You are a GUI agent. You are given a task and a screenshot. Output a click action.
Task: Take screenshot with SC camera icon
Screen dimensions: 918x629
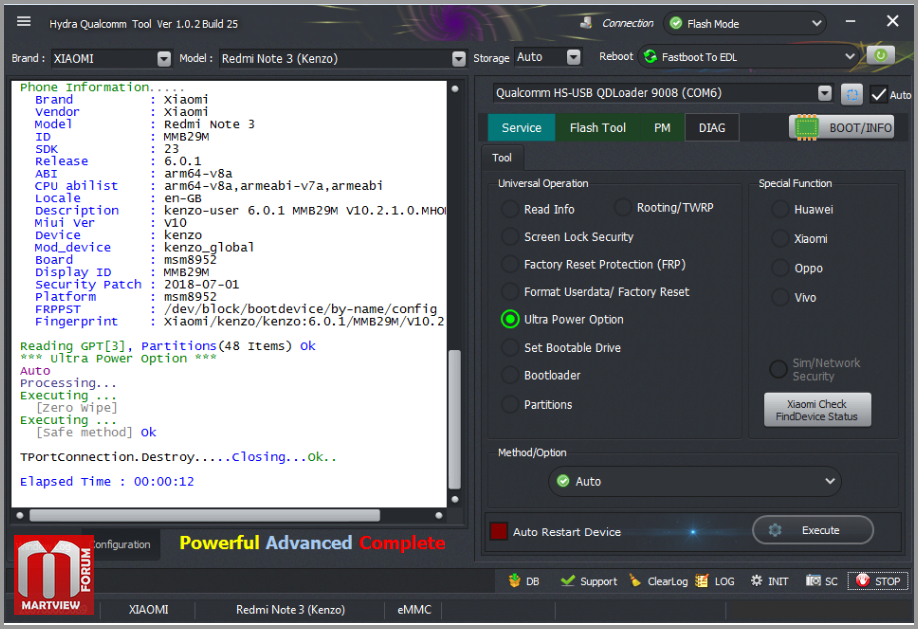tap(814, 581)
